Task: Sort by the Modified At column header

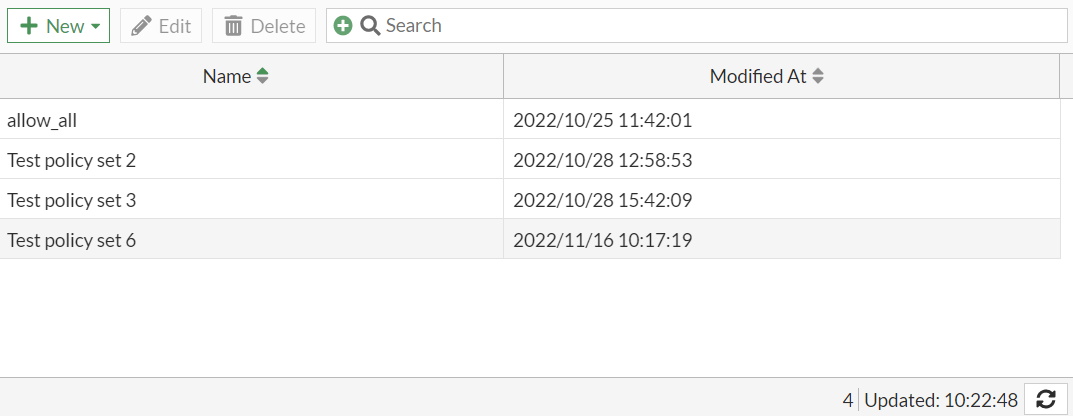Action: click(x=757, y=76)
